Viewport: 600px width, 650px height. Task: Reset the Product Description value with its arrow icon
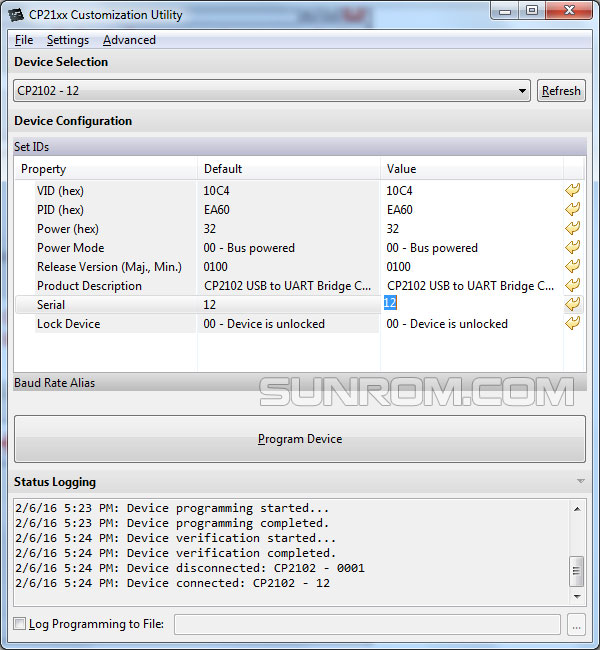[x=573, y=286]
